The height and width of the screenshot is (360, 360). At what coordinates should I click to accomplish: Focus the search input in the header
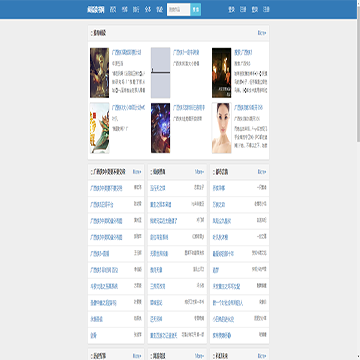(x=178, y=10)
